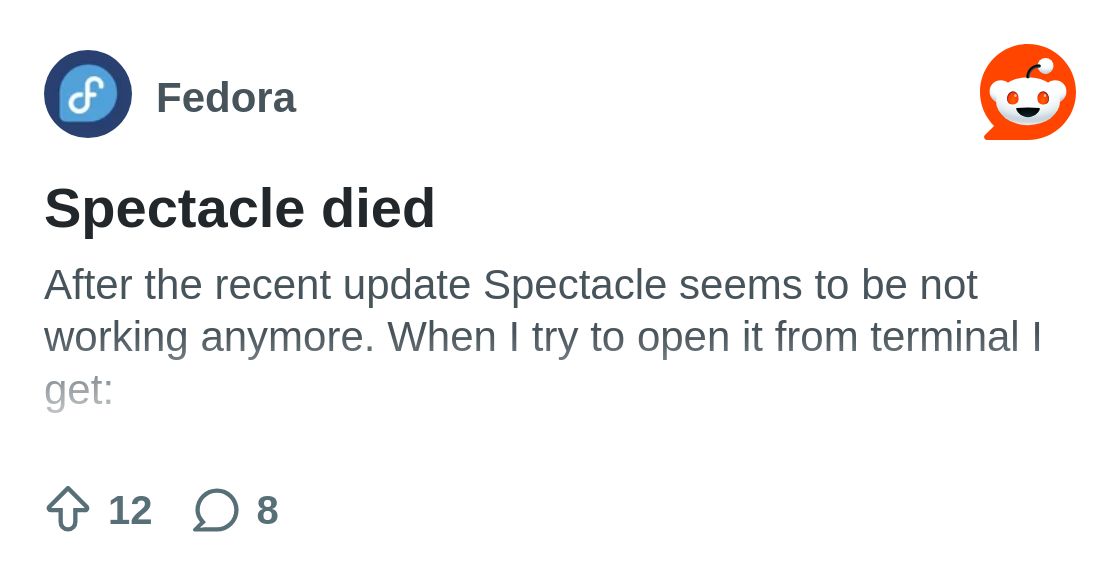Open the "Spectacle died" post title

coord(240,208)
